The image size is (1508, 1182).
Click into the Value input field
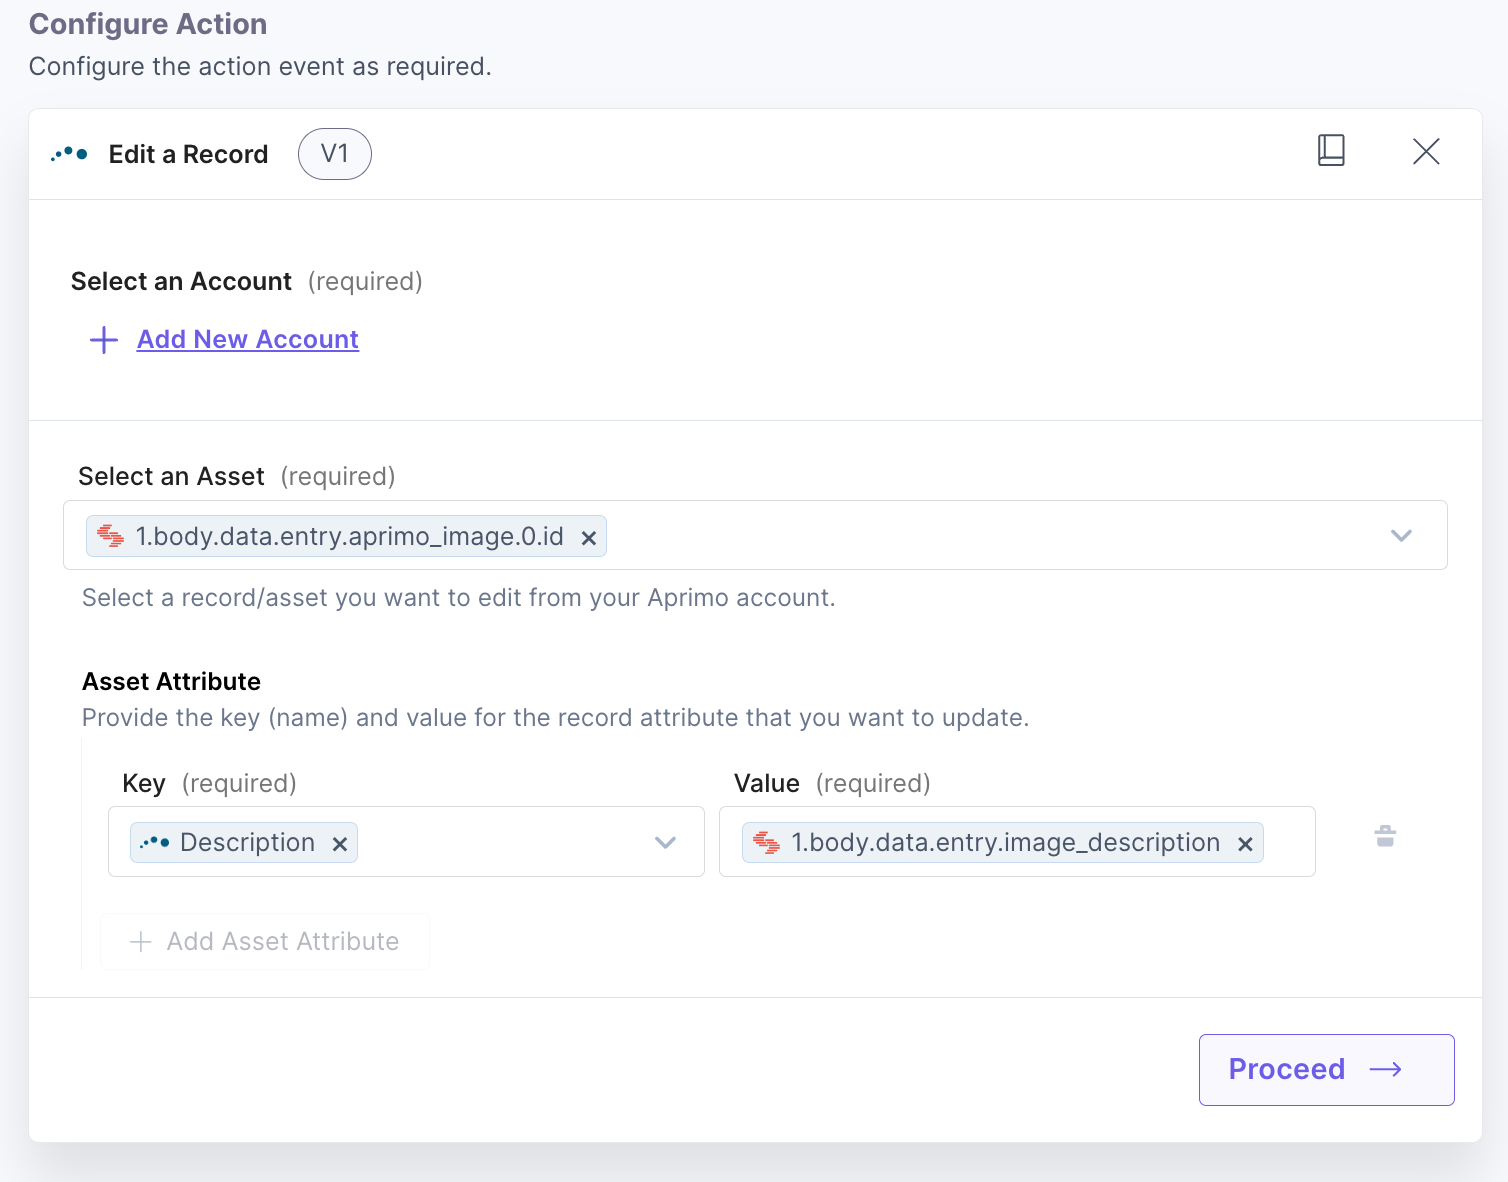coord(1017,842)
